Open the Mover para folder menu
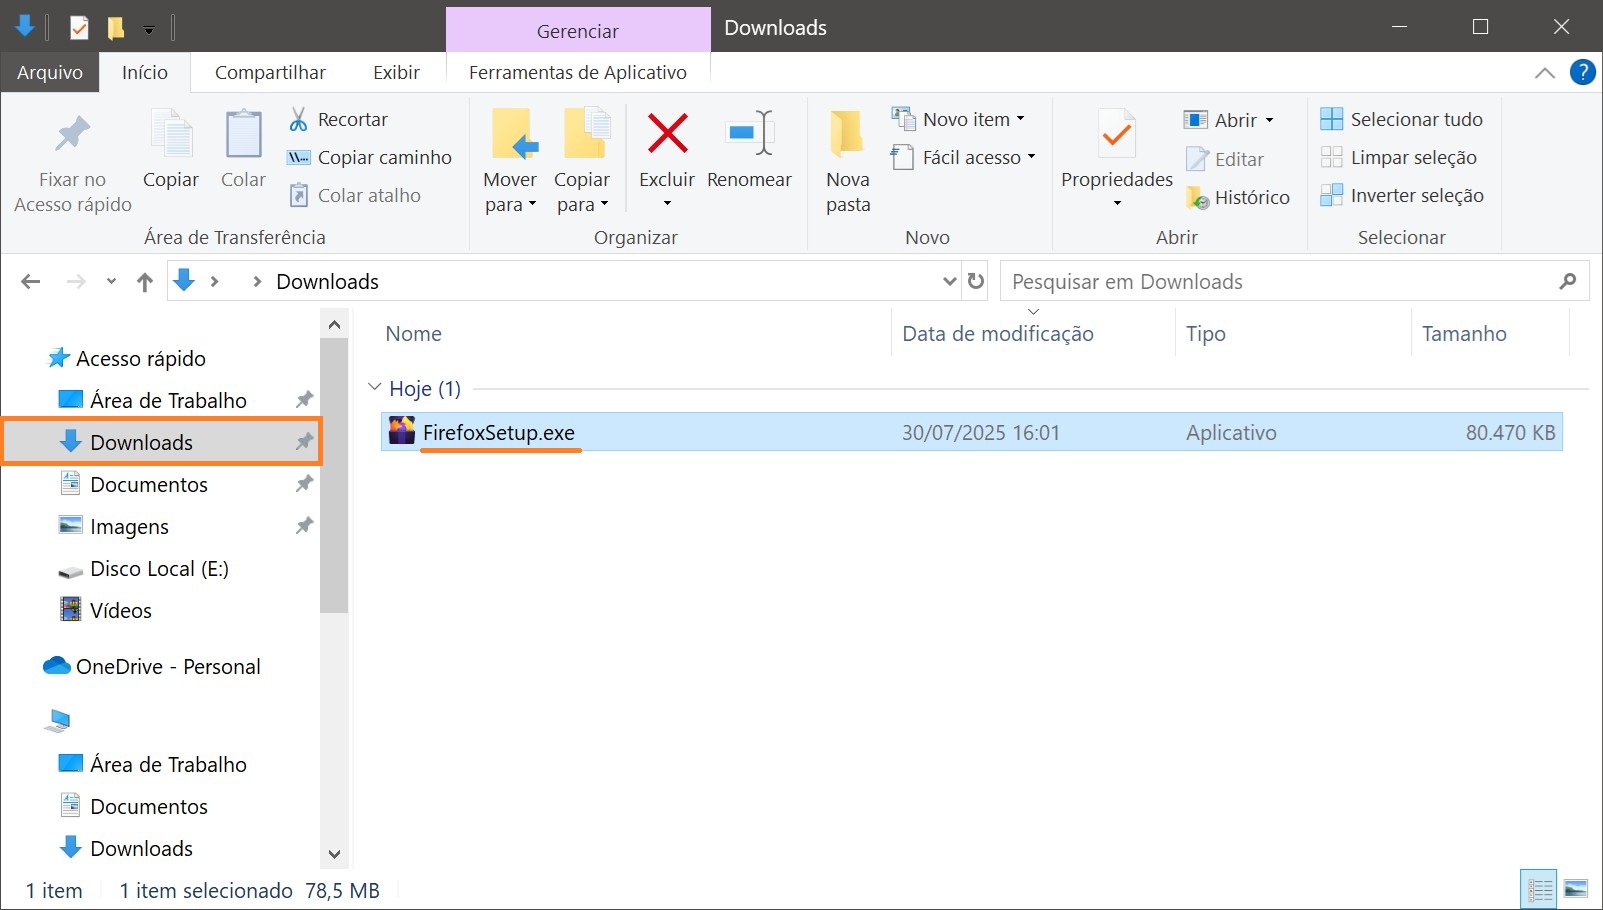This screenshot has height=910, width=1603. [510, 160]
